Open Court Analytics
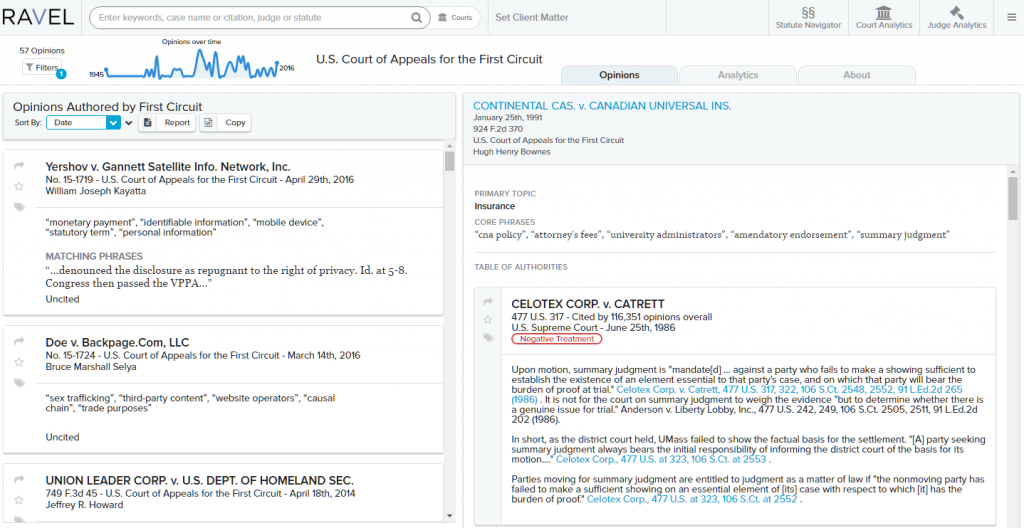Viewport: 1024px width, 528px height. [884, 18]
